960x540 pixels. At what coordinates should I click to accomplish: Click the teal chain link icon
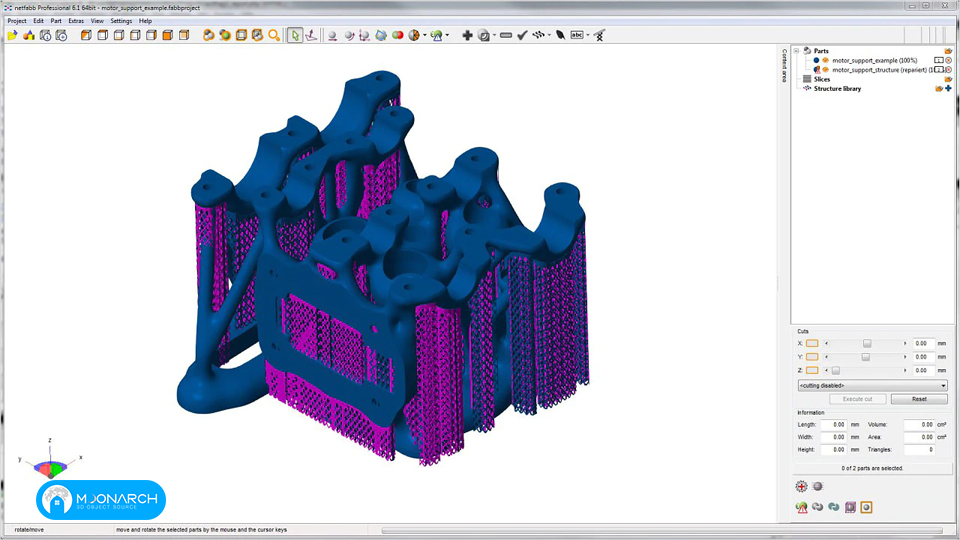pos(833,507)
